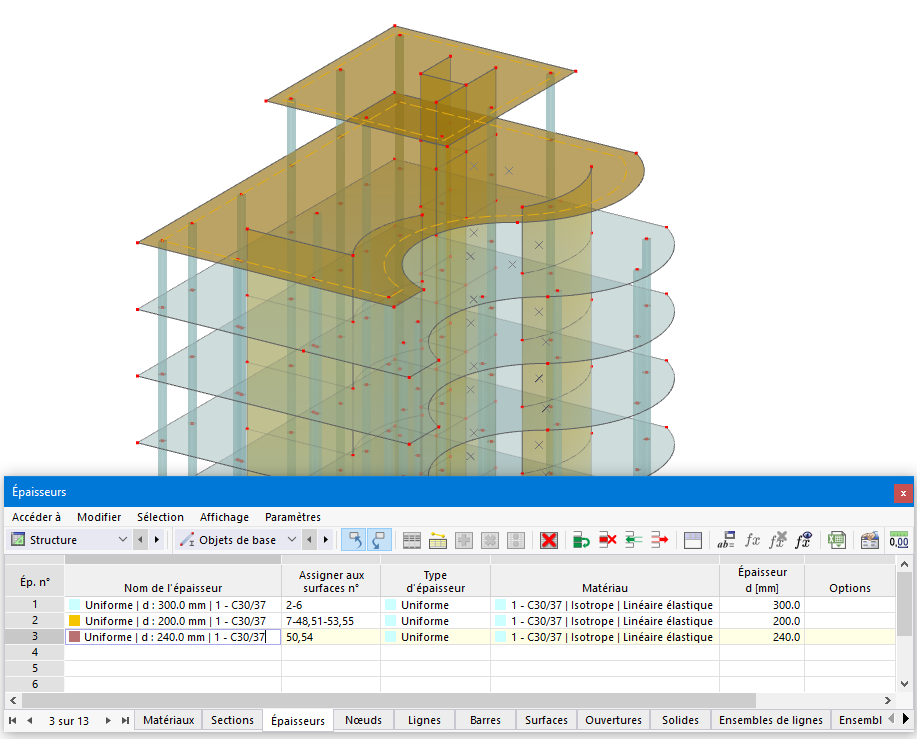Click the grayed row settings icon
917x739 pixels.
(x=515, y=540)
